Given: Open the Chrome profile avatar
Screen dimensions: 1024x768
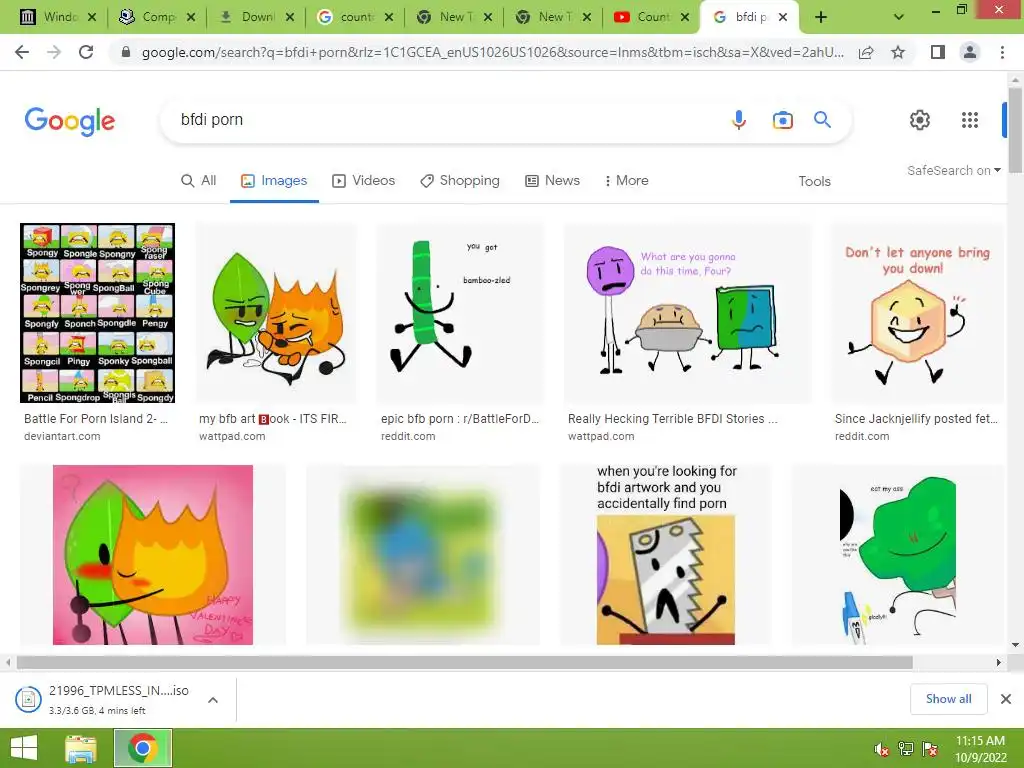Looking at the screenshot, I should point(970,52).
